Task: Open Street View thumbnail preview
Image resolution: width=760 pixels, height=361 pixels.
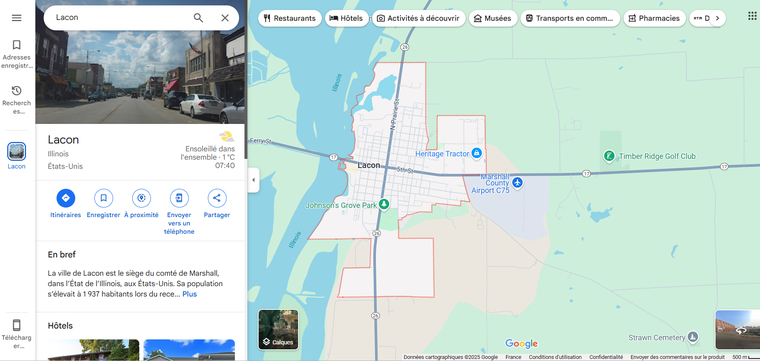Action: point(738,330)
